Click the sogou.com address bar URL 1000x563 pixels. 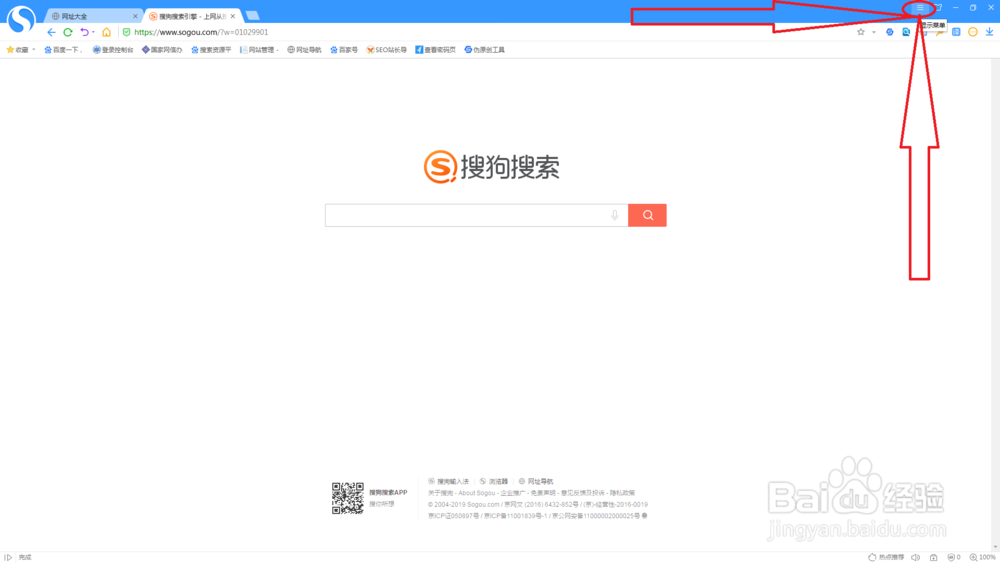(201, 32)
